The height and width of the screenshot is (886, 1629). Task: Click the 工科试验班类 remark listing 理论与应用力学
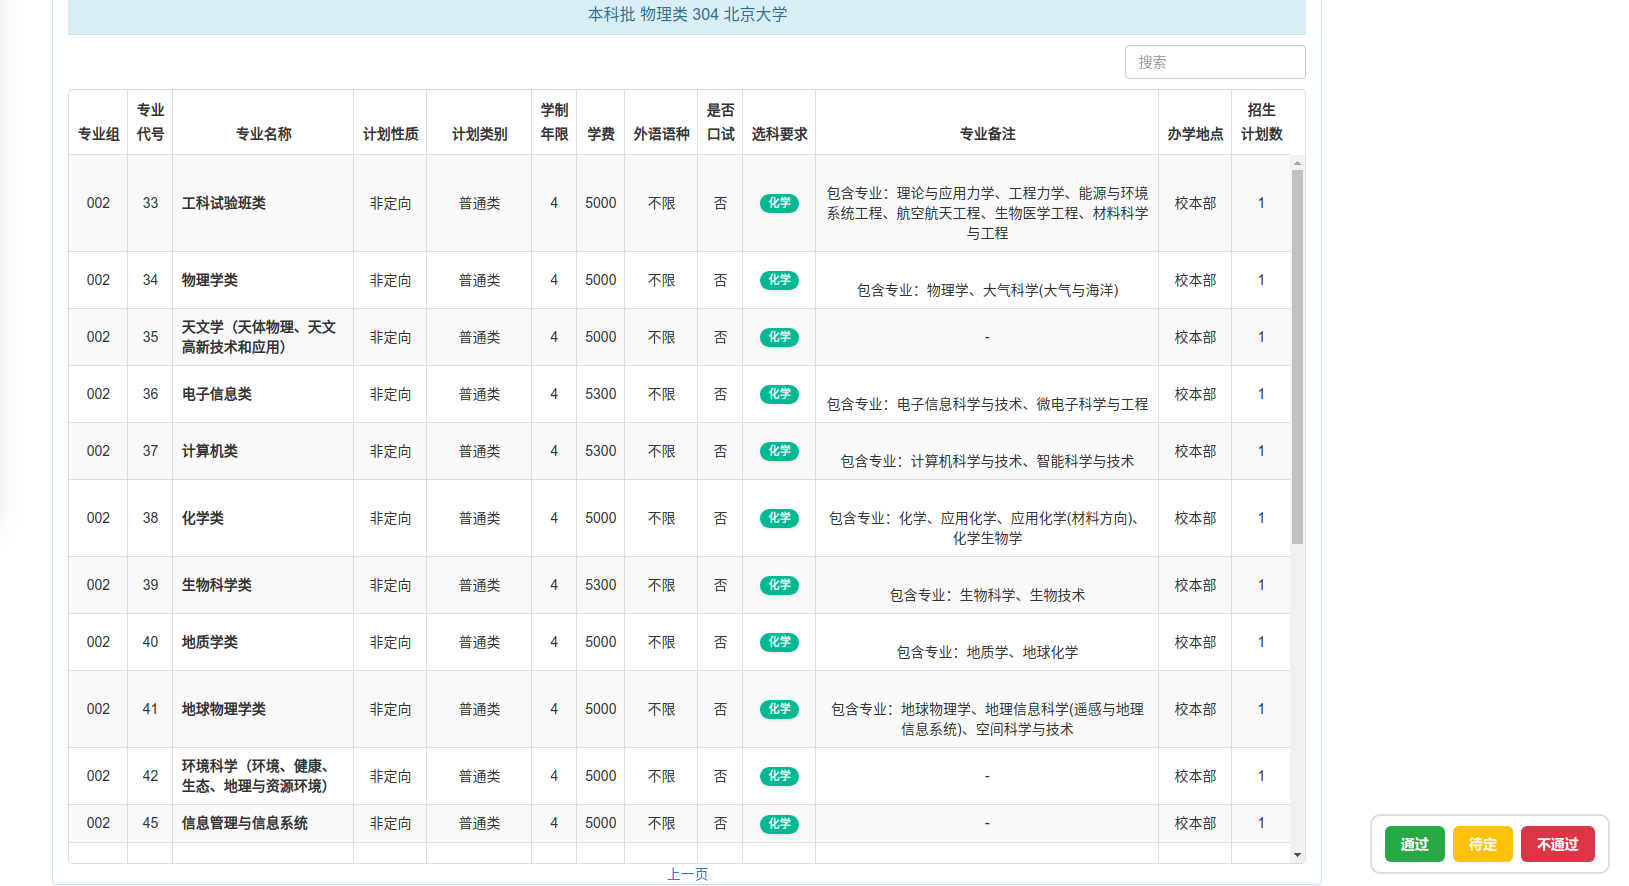pos(987,213)
